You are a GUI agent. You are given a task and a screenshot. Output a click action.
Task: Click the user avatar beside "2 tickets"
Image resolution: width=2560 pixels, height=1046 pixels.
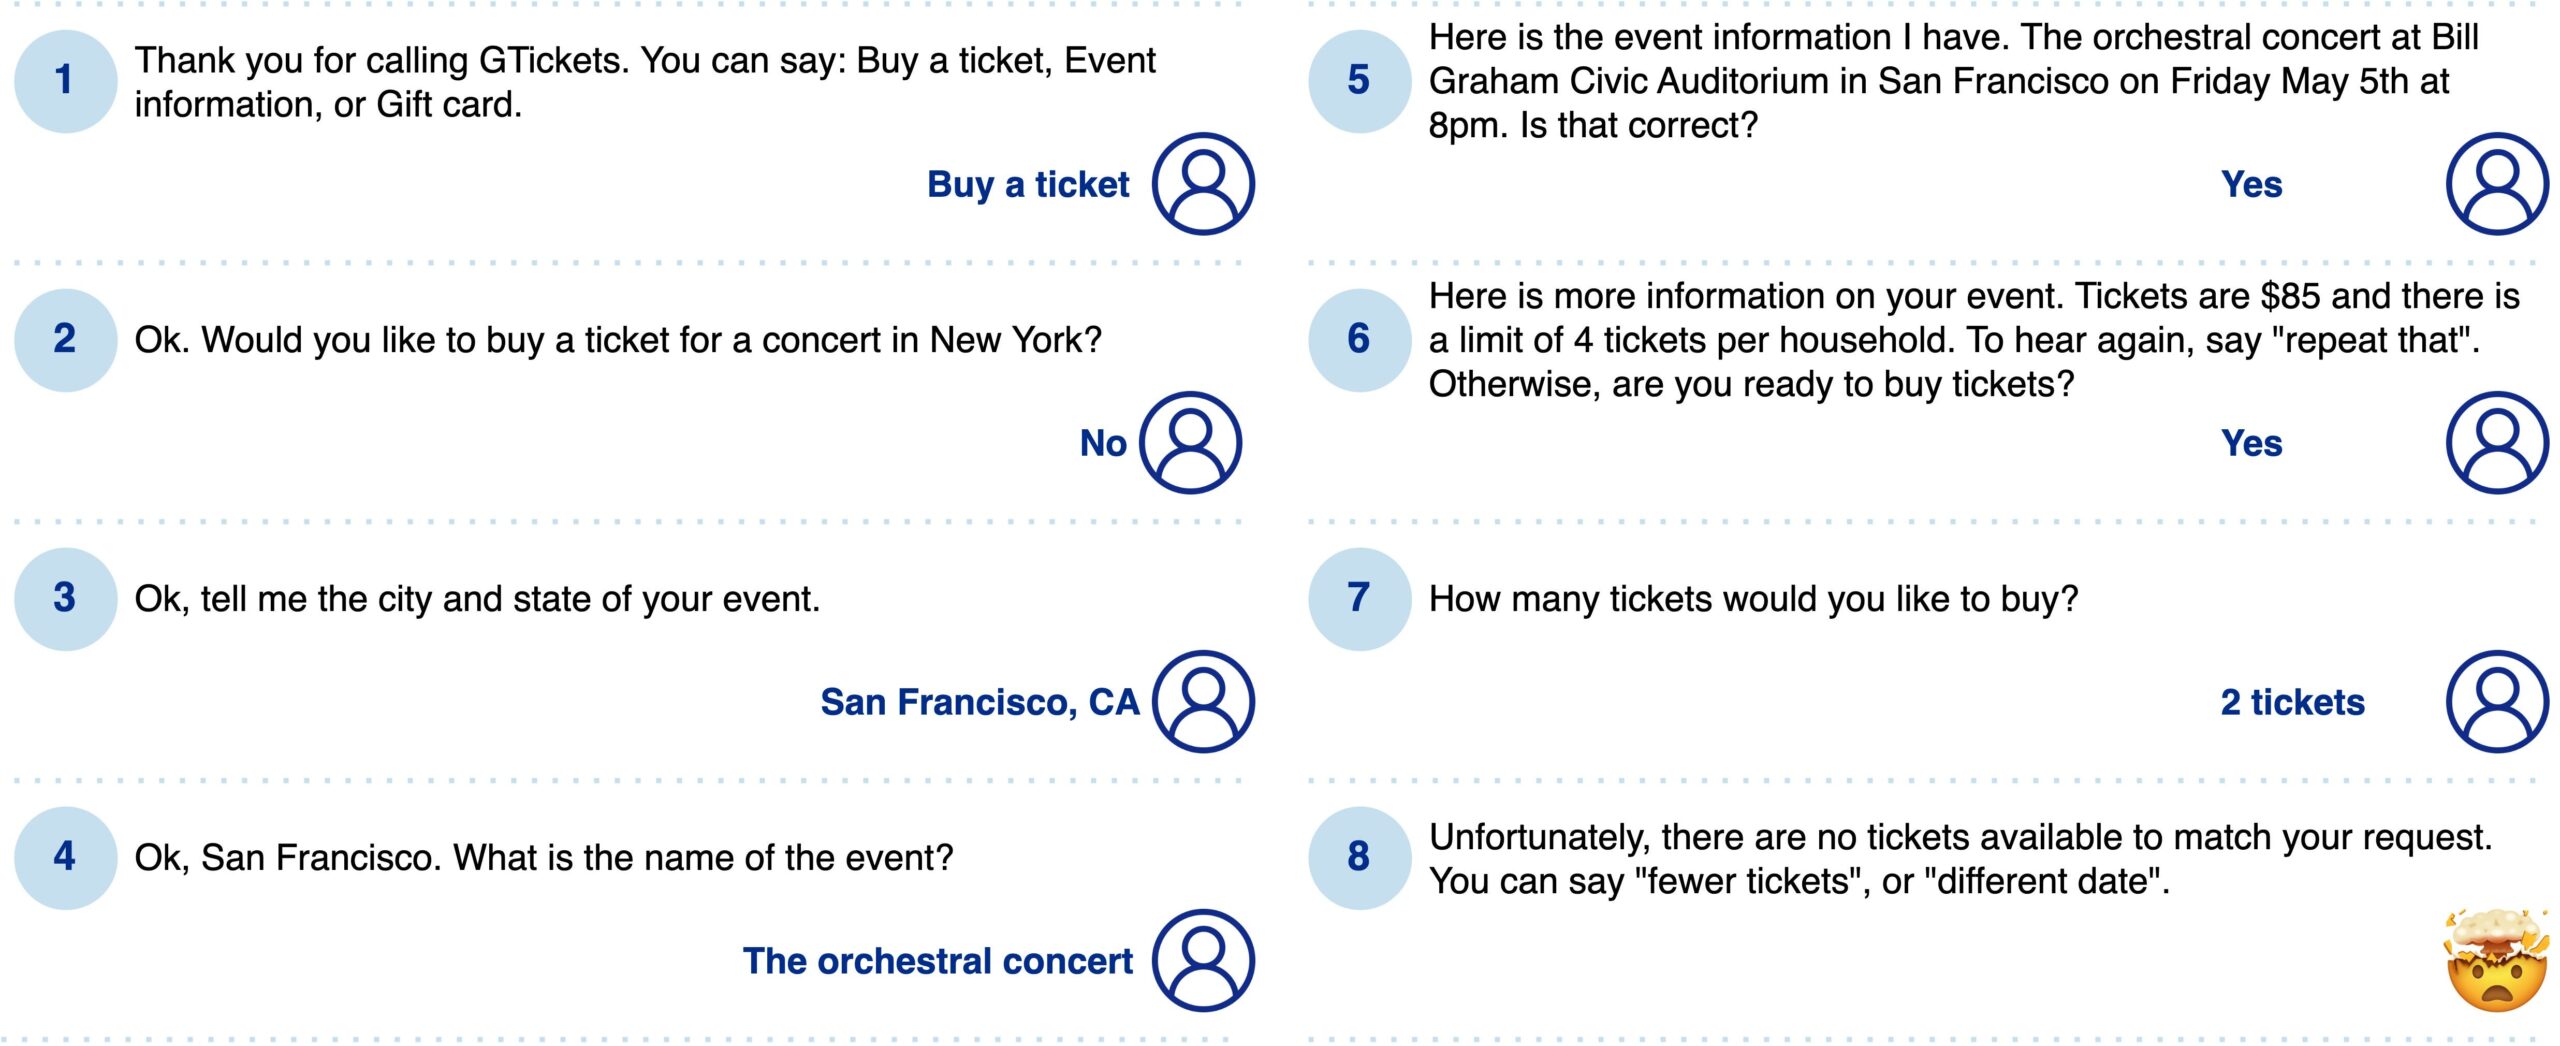coord(2496,701)
